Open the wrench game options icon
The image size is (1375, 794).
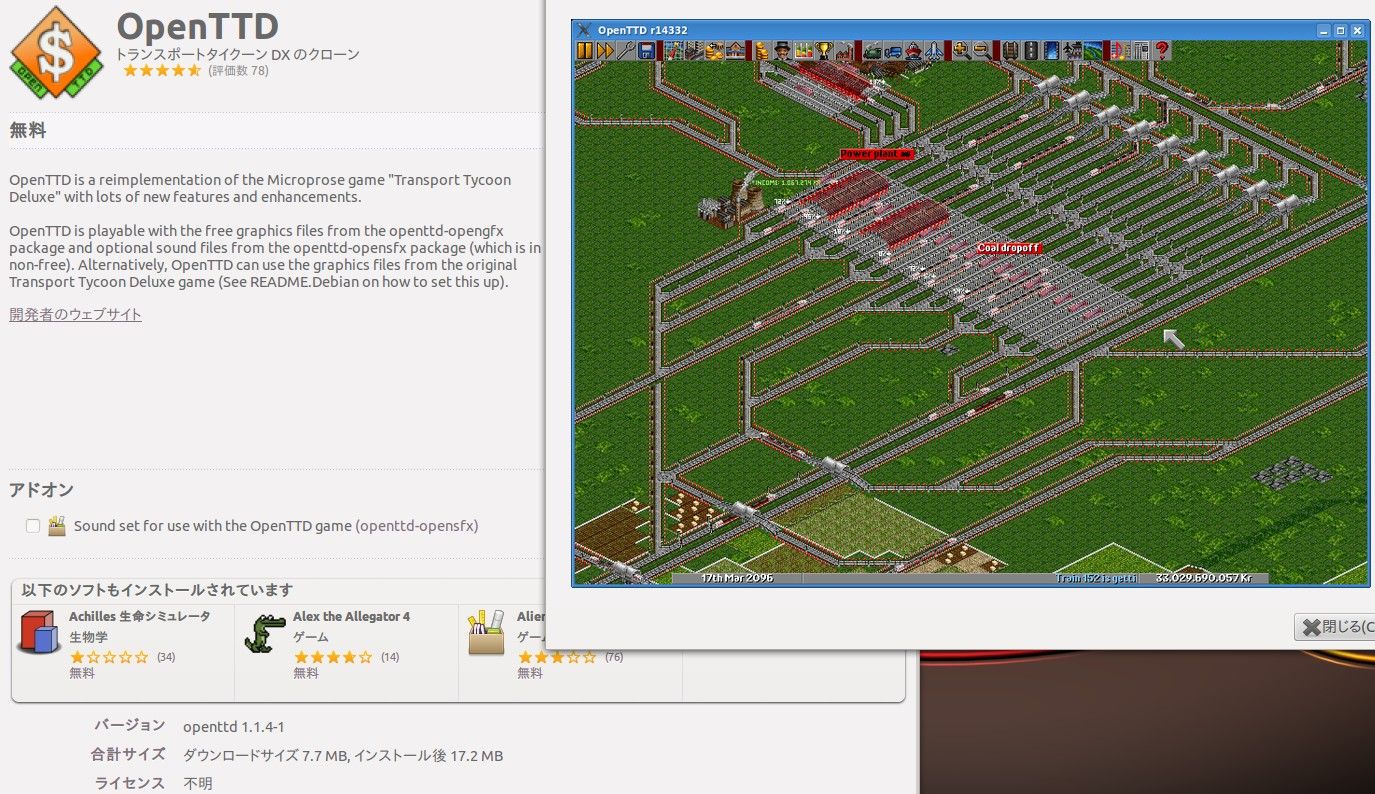[x=627, y=50]
